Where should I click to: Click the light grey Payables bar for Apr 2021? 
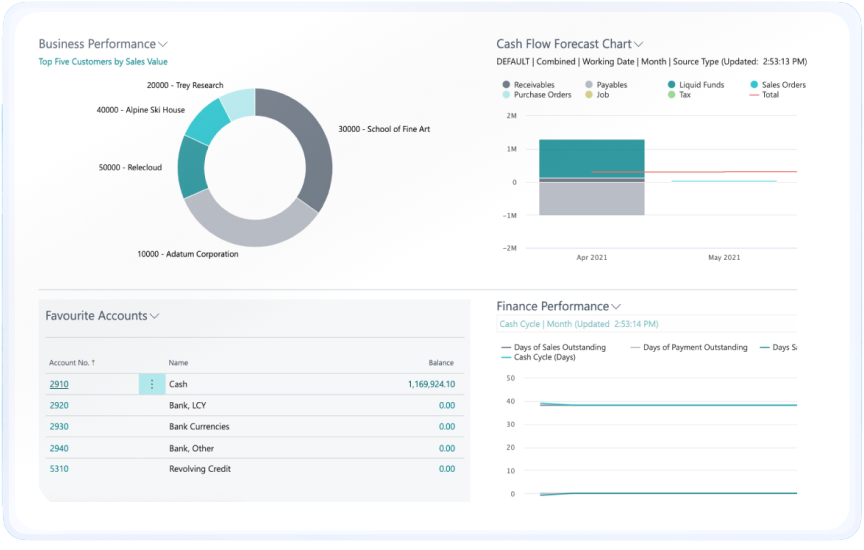[x=592, y=198]
